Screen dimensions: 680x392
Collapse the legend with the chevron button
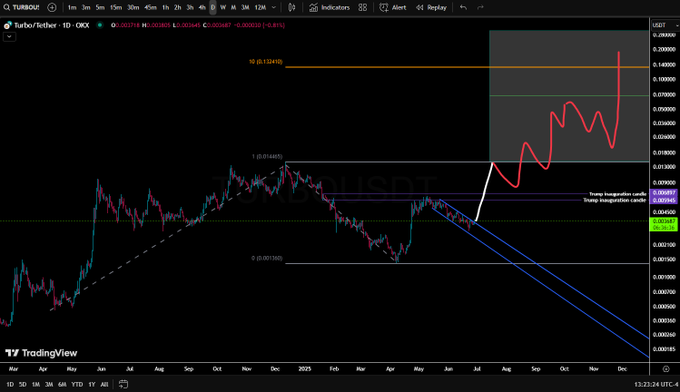(9, 37)
